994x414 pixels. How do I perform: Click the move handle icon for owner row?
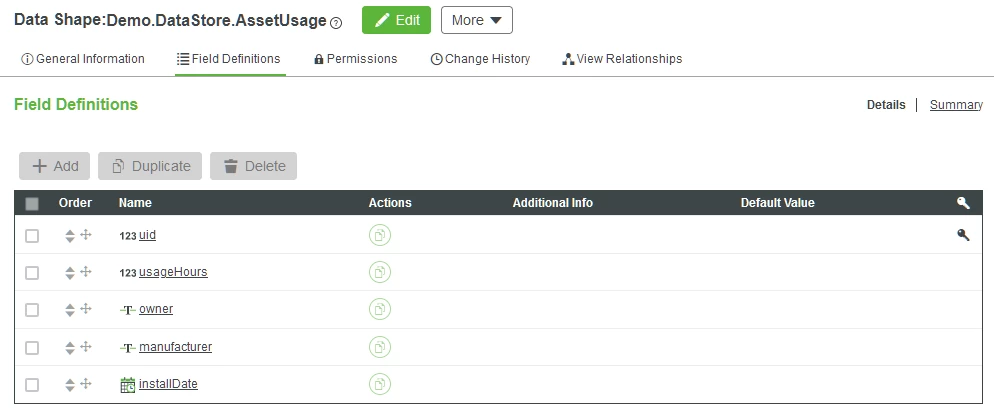(86, 309)
